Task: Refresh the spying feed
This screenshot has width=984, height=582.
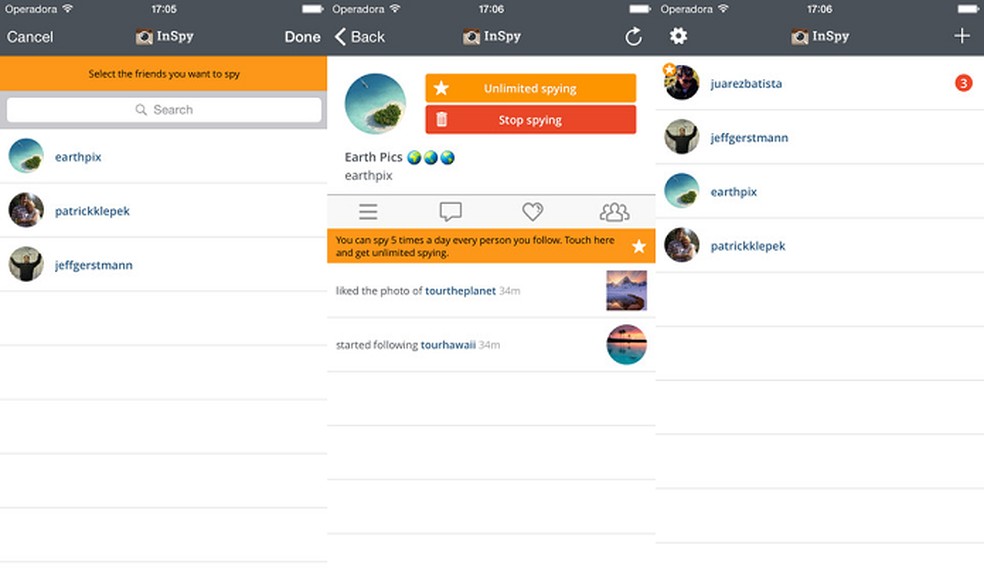Action: (x=633, y=36)
